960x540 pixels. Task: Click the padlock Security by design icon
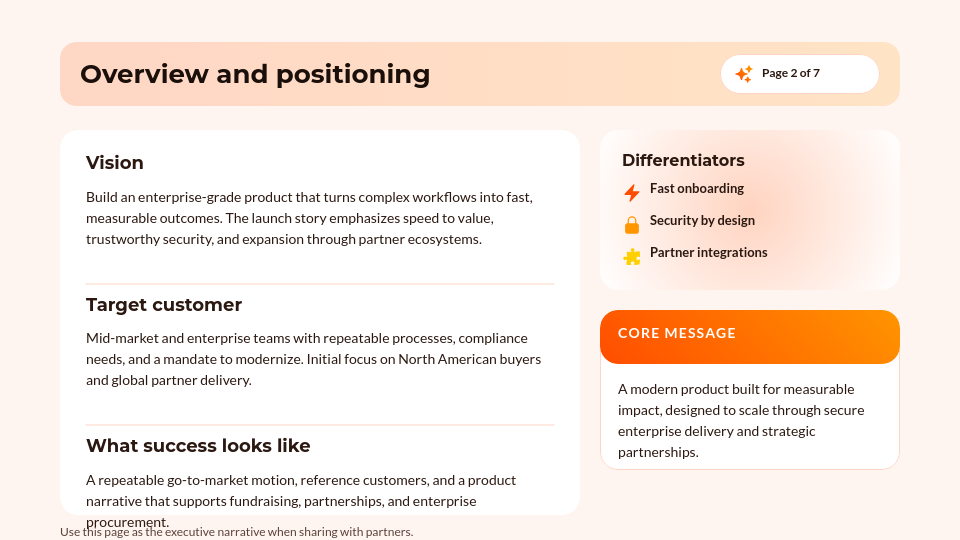click(632, 225)
